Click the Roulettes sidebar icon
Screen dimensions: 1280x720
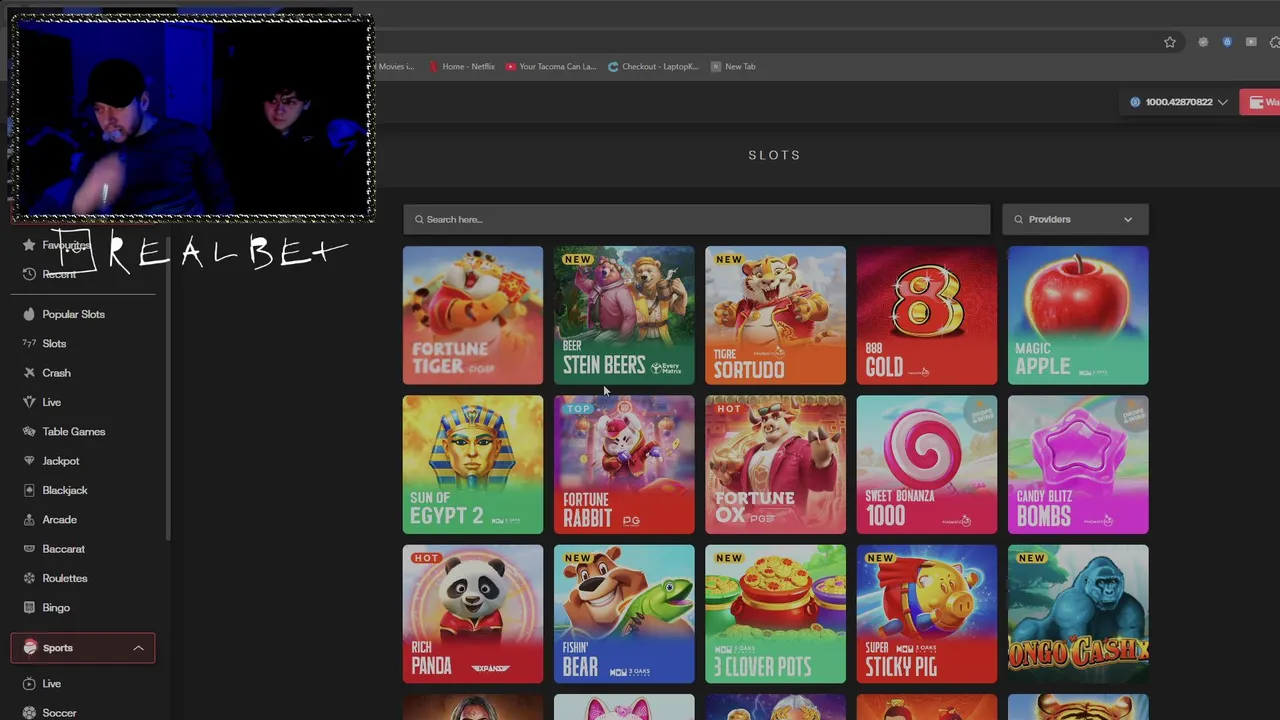click(29, 578)
